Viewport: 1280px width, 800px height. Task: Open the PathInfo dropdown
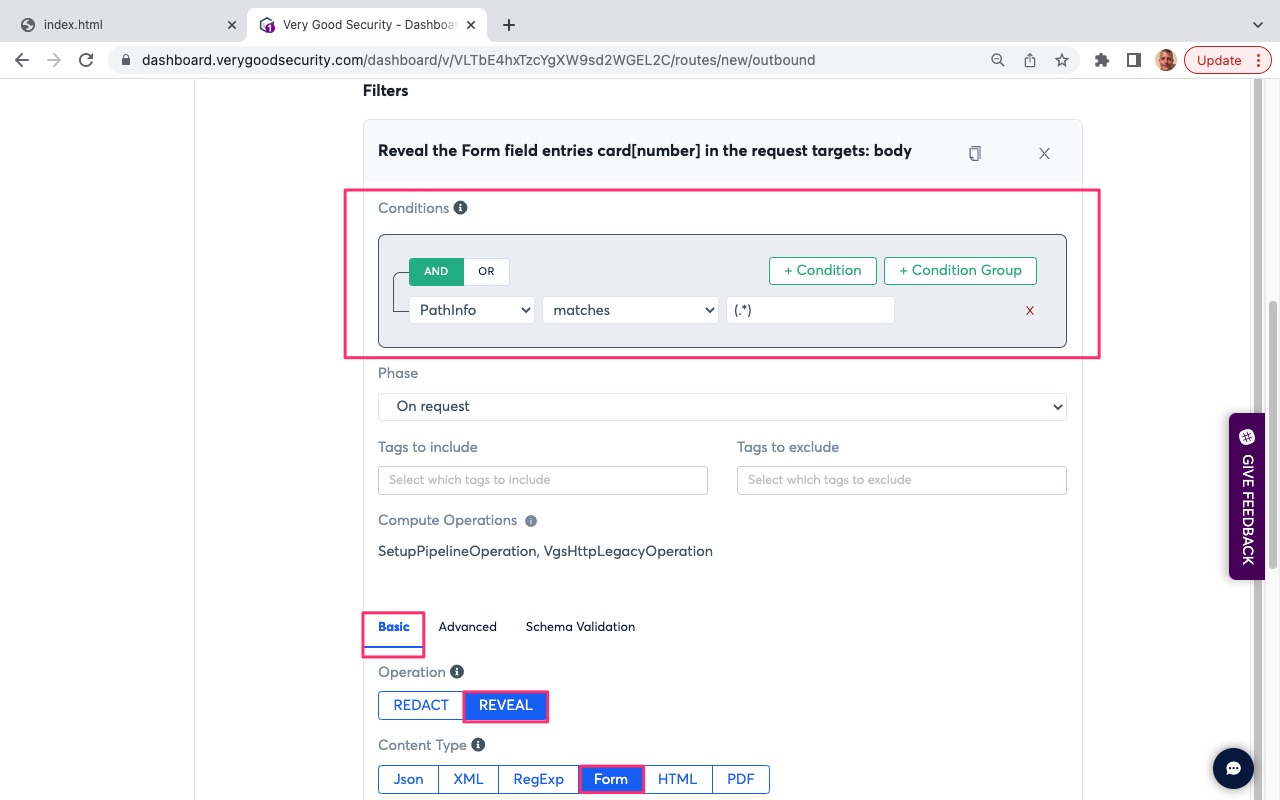point(472,310)
